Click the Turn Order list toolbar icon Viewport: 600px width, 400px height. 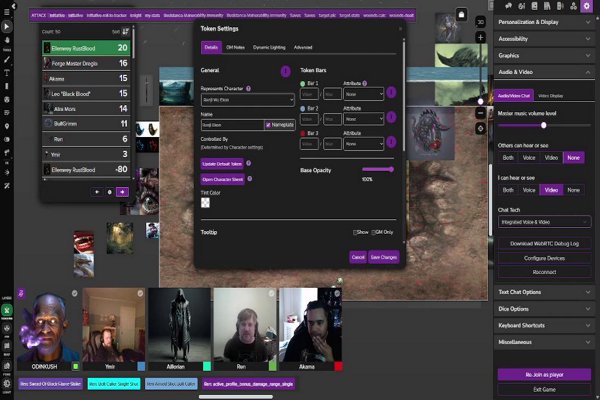click(7, 113)
